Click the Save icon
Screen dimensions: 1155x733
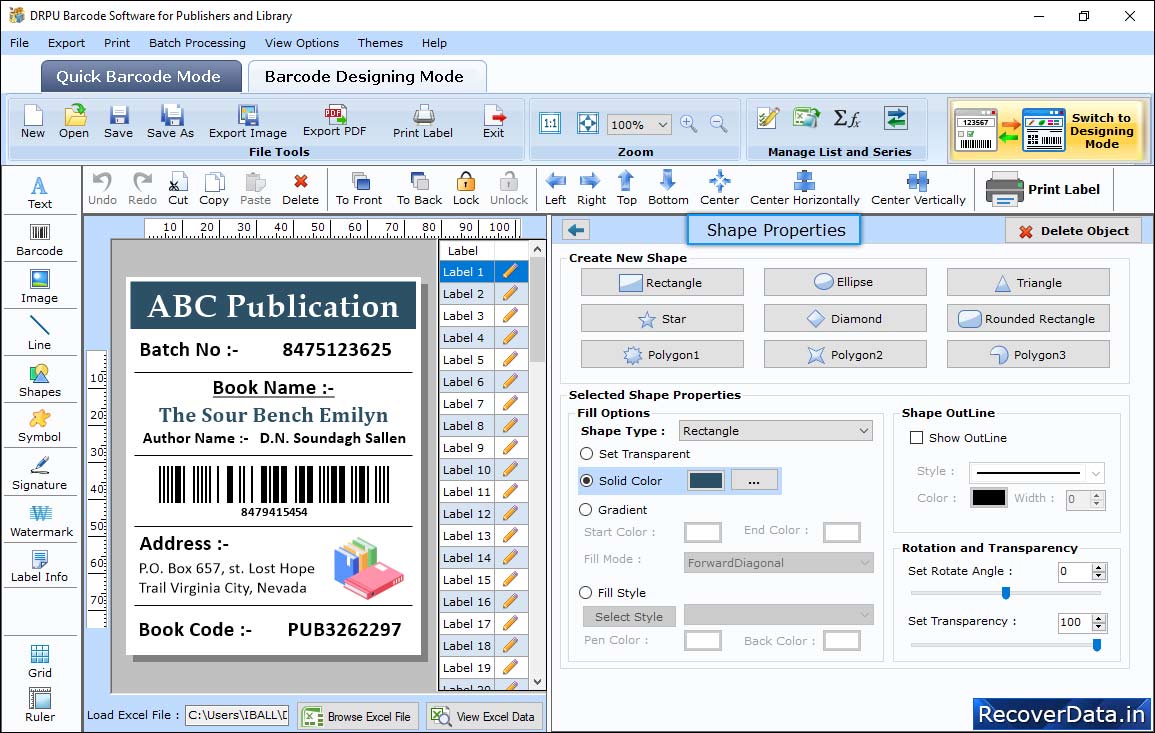click(118, 122)
